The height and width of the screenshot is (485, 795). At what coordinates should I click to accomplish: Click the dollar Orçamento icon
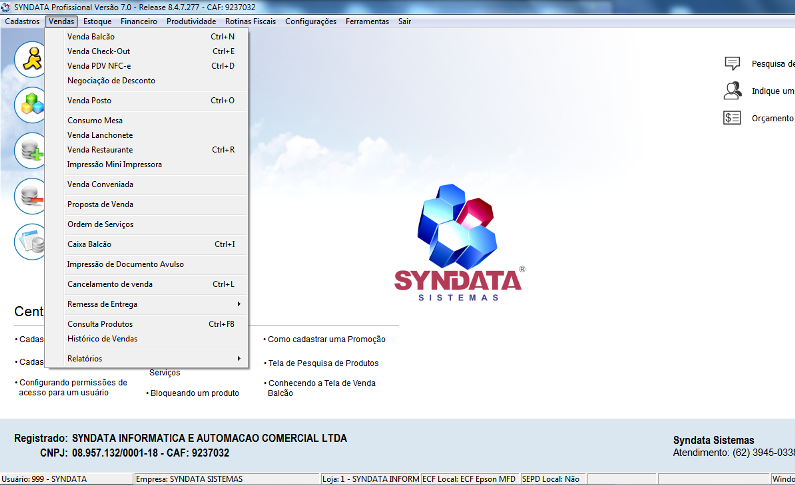(732, 118)
